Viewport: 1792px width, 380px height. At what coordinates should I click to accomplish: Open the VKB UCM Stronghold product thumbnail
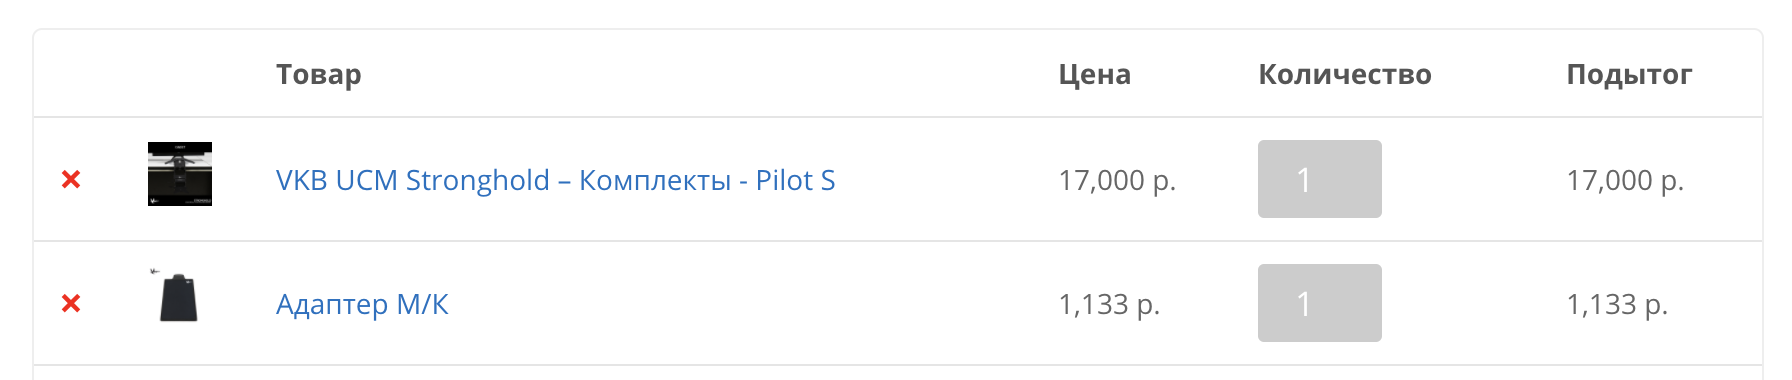tap(180, 174)
